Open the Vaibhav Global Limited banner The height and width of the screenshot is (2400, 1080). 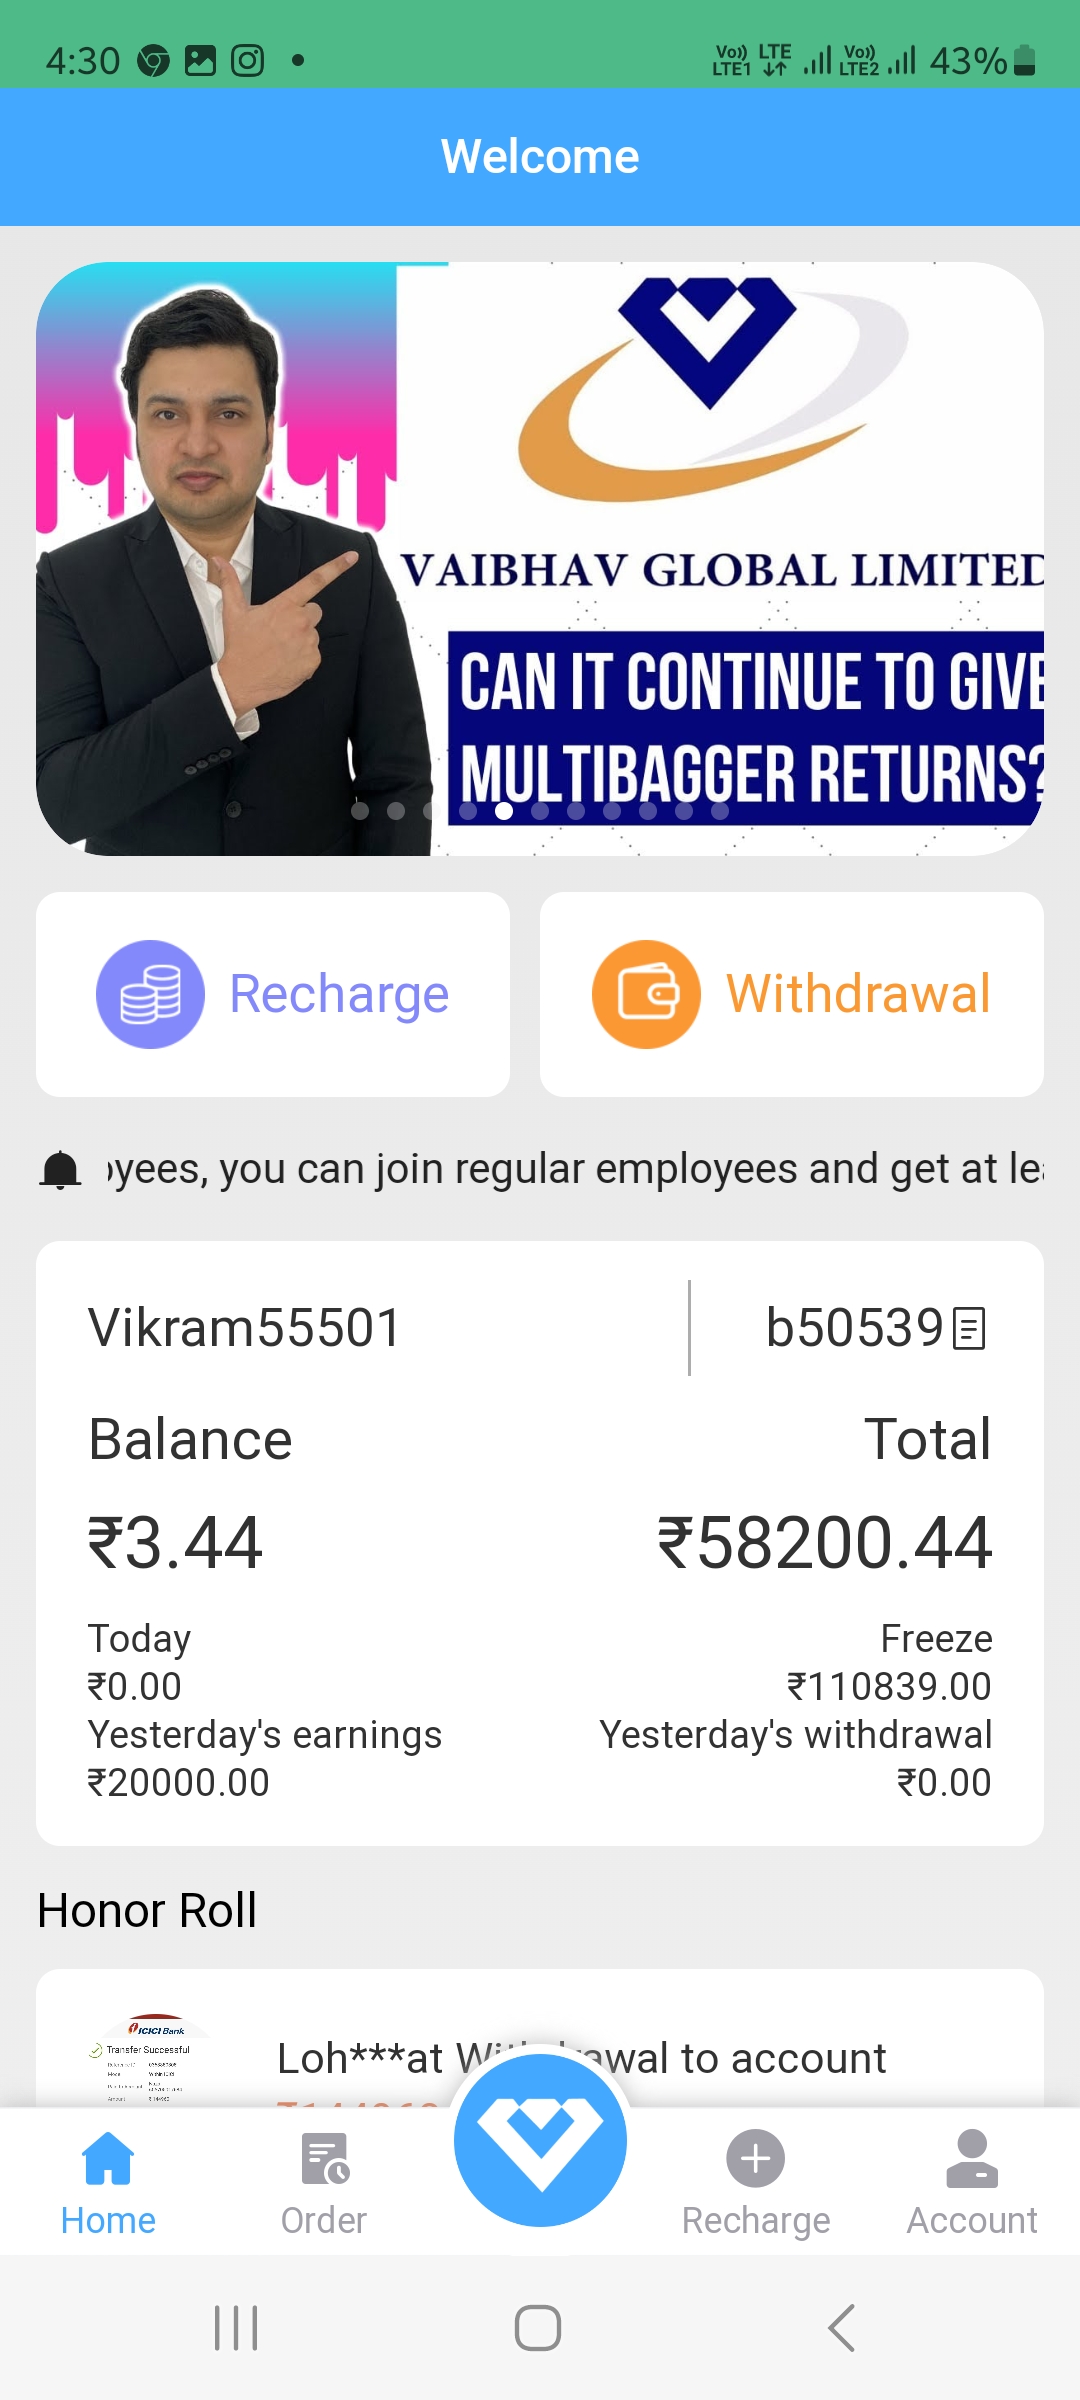pyautogui.click(x=540, y=558)
